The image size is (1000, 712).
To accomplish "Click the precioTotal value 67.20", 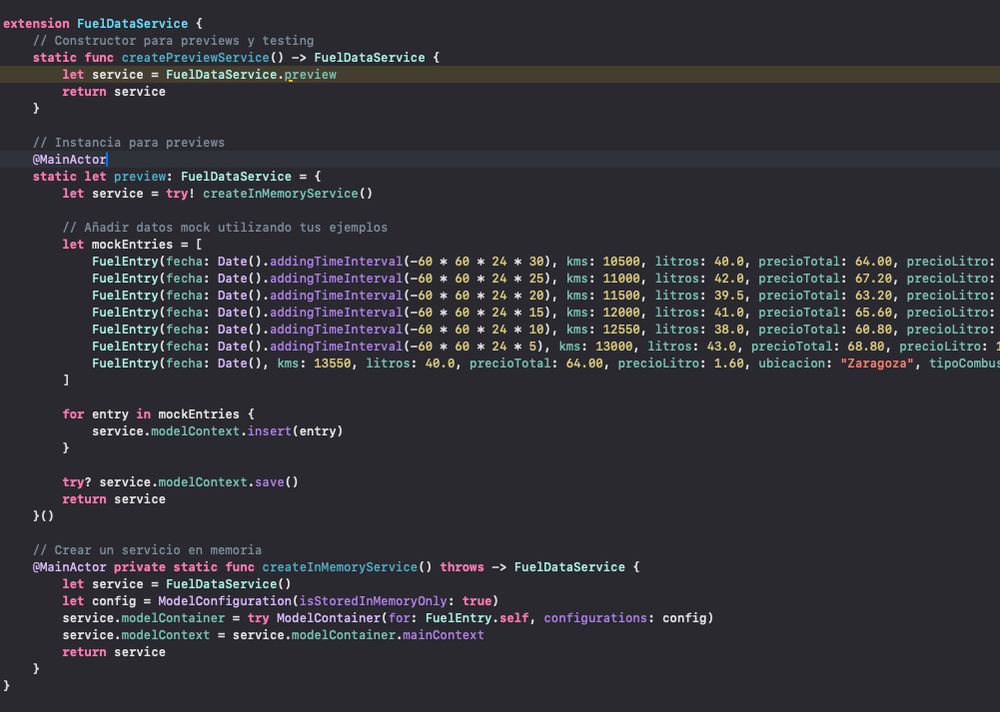I will pos(874,278).
